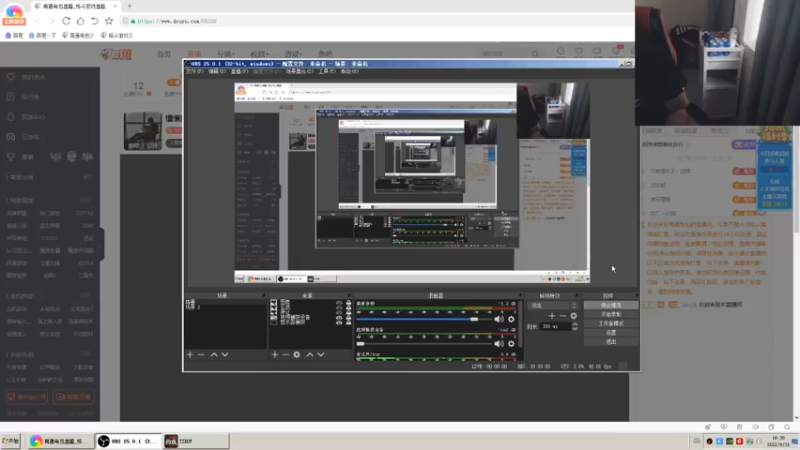Screen dimensions: 800x450
Task: Open the OBS File menu
Action: [194, 71]
